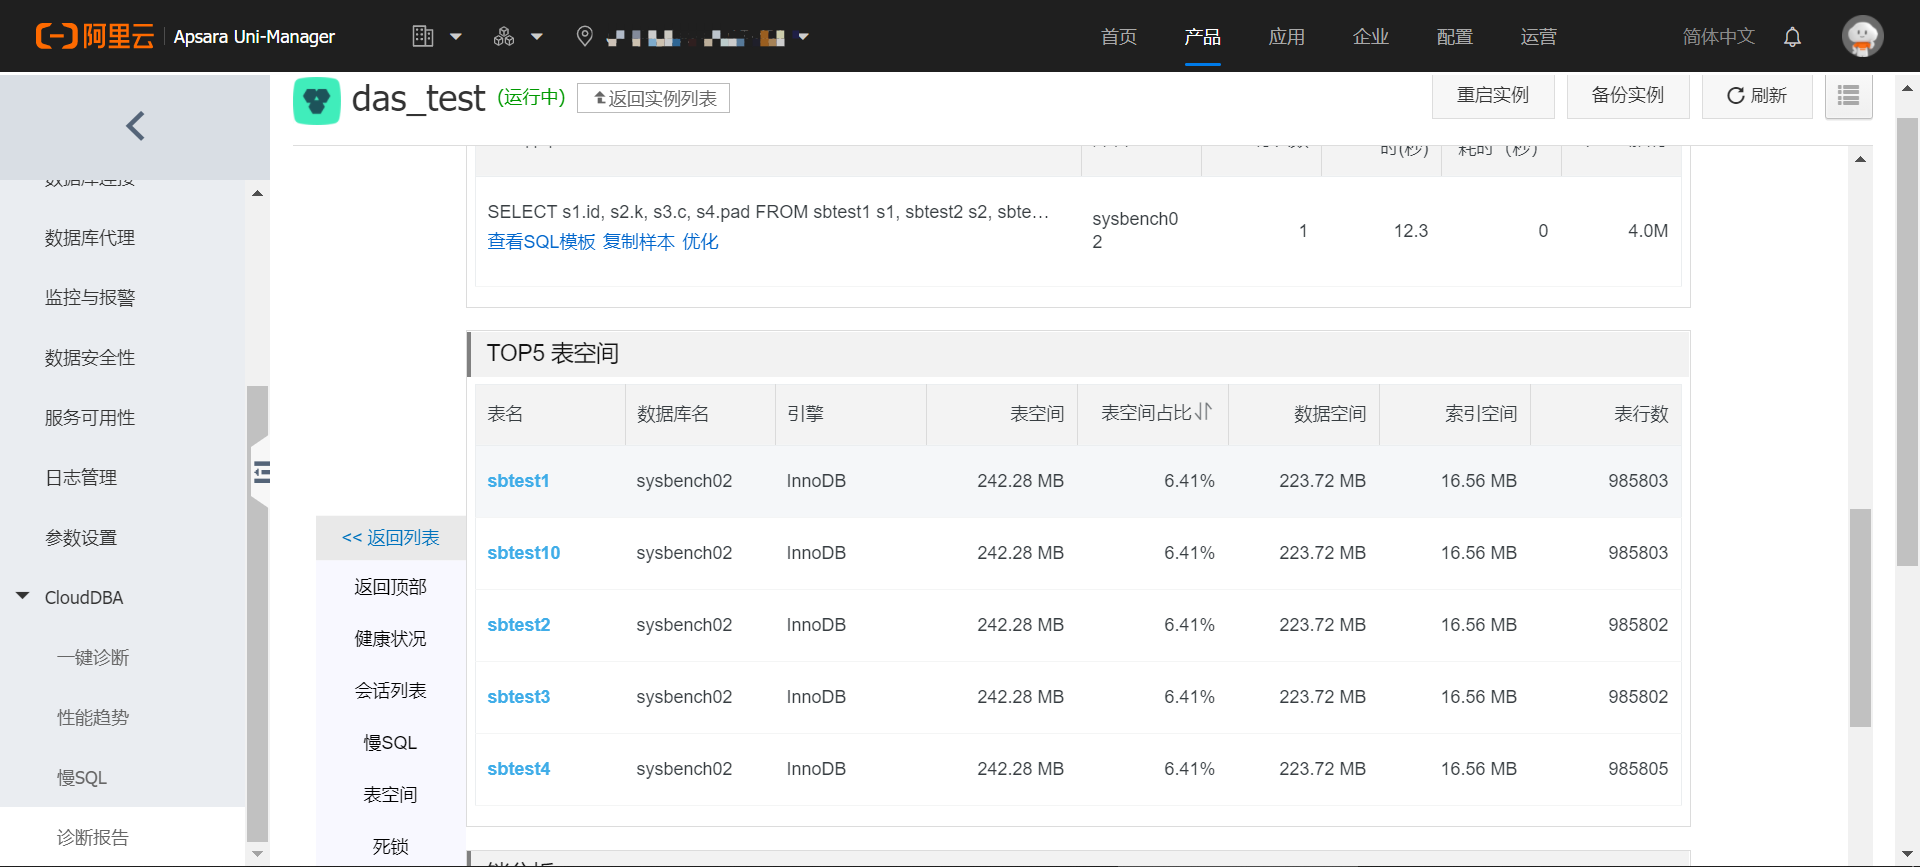Go to the 首页 menu

[x=1119, y=37]
